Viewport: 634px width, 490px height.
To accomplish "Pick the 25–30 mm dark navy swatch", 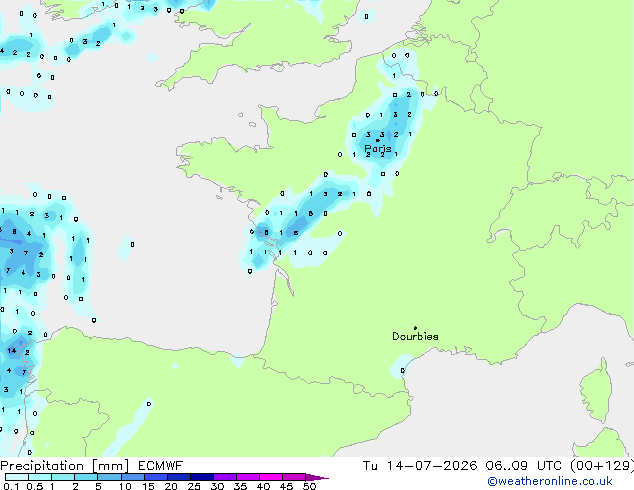I will [x=201, y=477].
